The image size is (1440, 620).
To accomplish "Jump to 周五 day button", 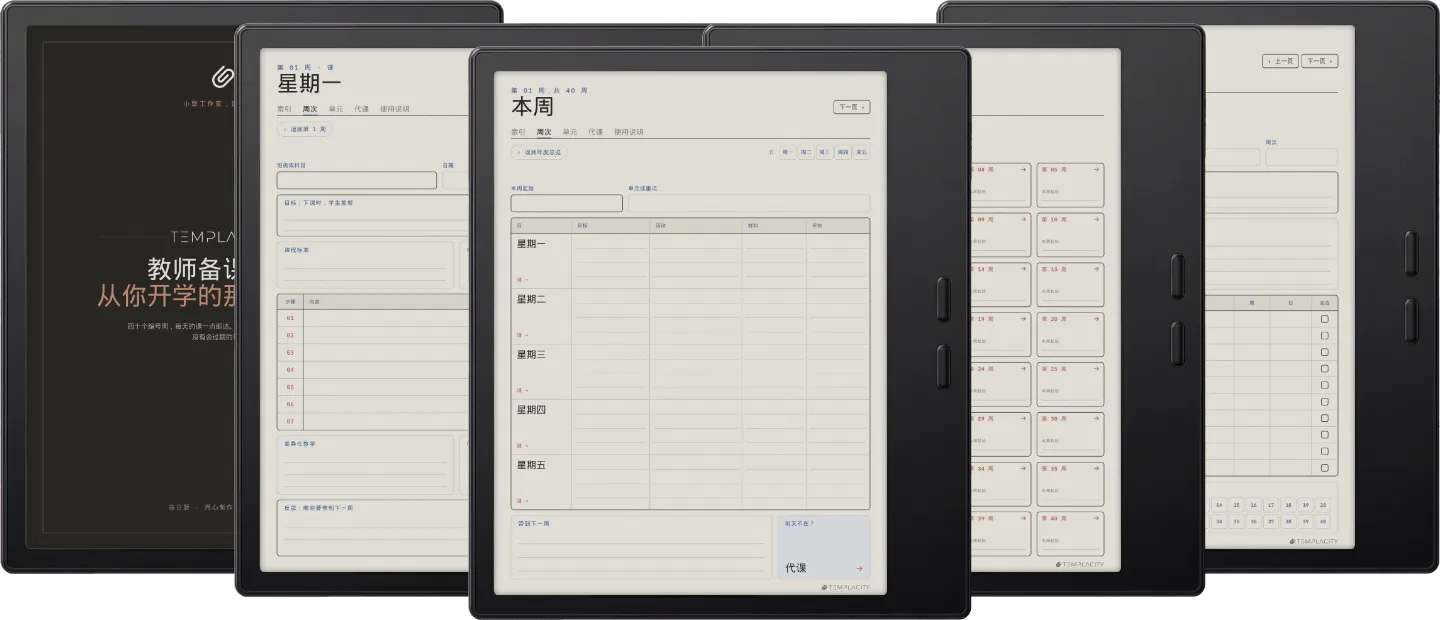I will pos(861,153).
